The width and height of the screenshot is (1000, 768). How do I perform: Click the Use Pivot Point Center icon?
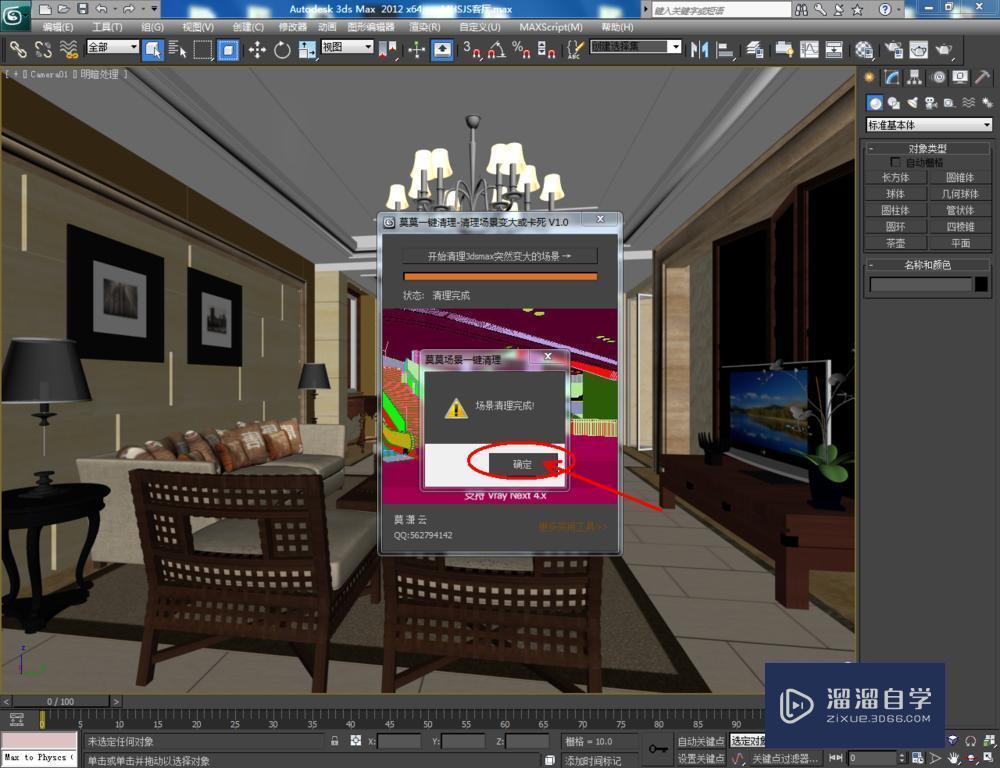click(x=388, y=49)
